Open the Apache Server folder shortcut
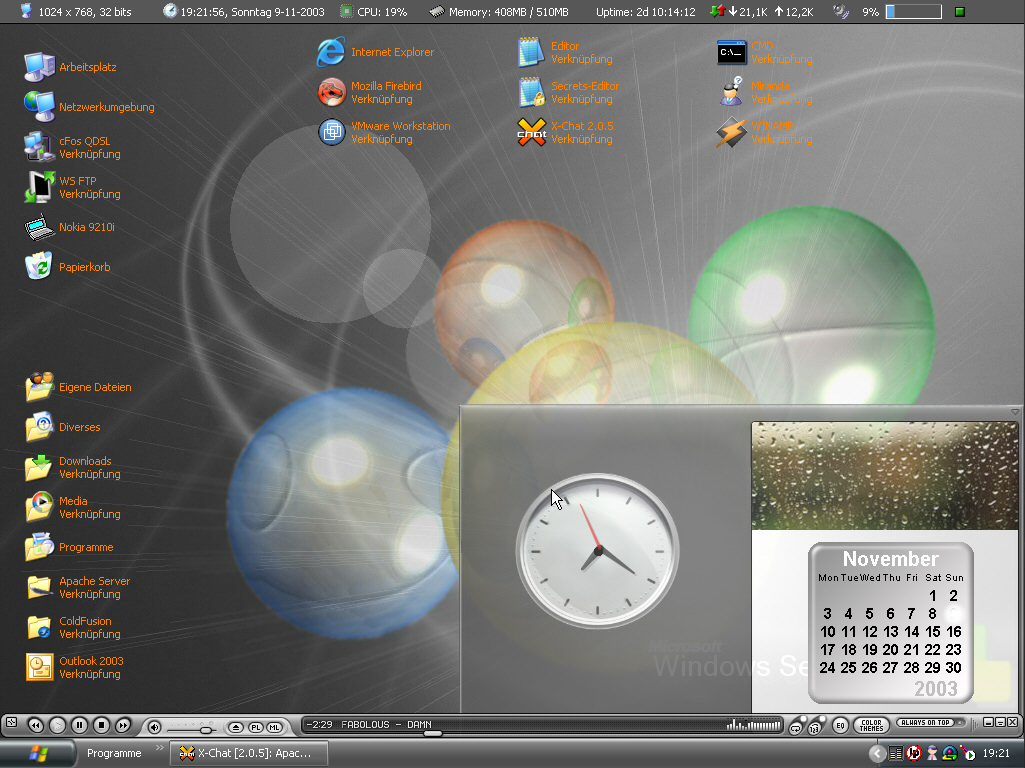Viewport: 1025px width, 768px height. [x=40, y=587]
